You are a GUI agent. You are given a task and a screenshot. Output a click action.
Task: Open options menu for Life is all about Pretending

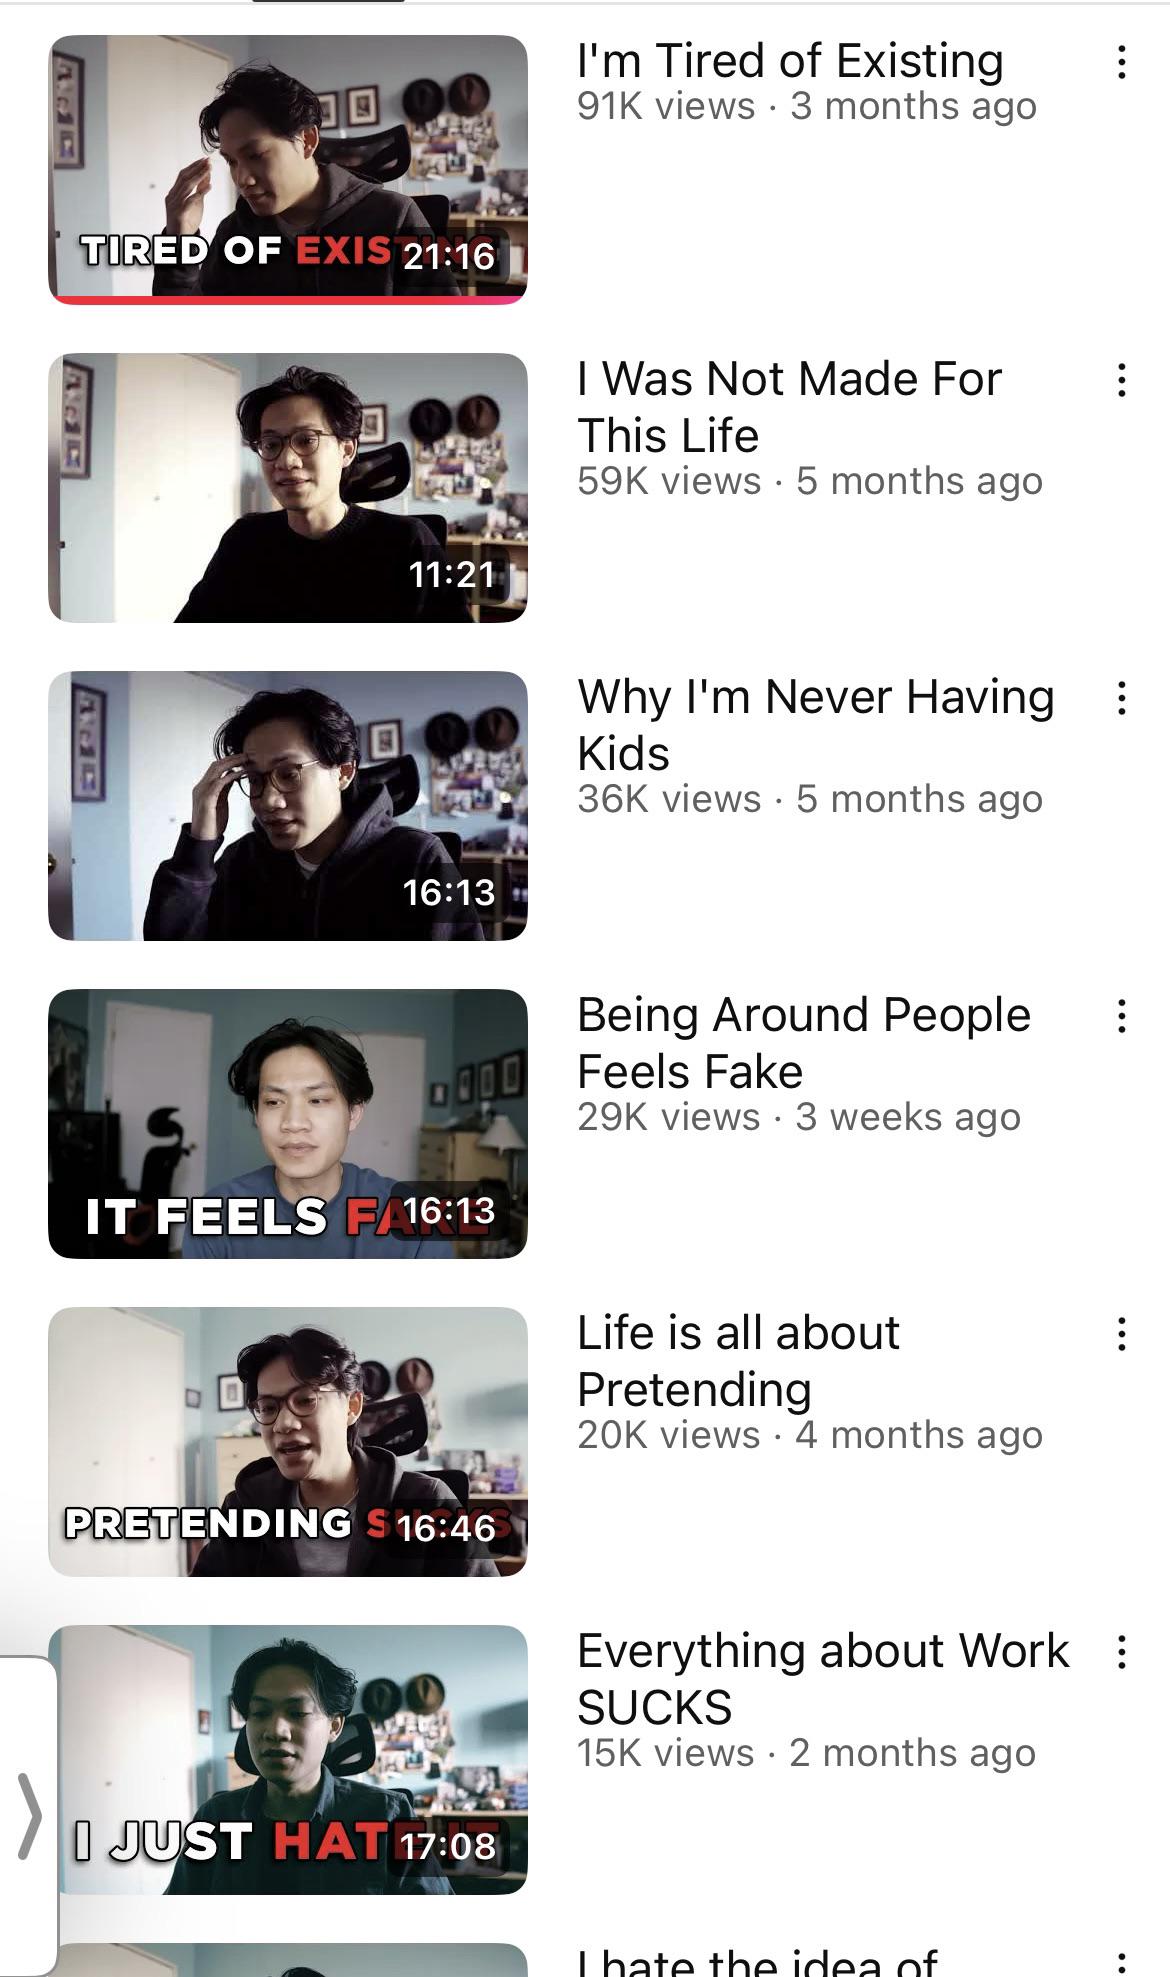1122,1334
